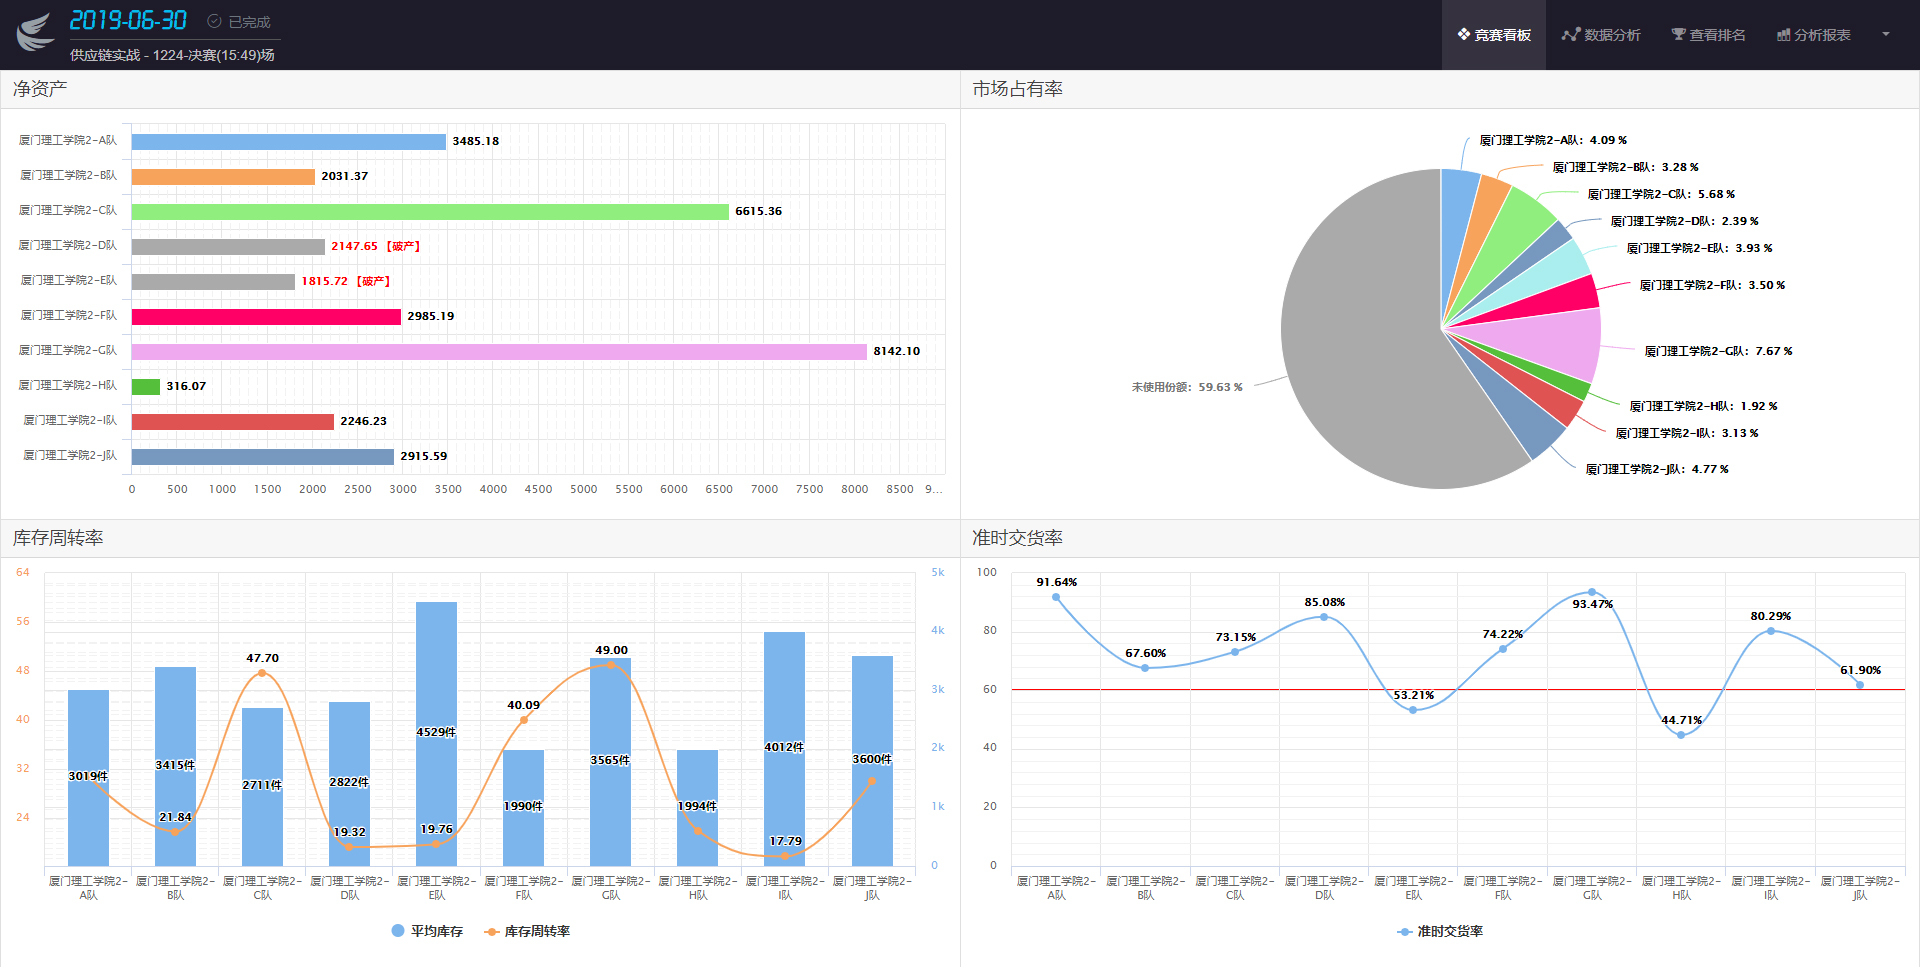
Task: Open the 数据分析 tab
Action: click(1601, 35)
